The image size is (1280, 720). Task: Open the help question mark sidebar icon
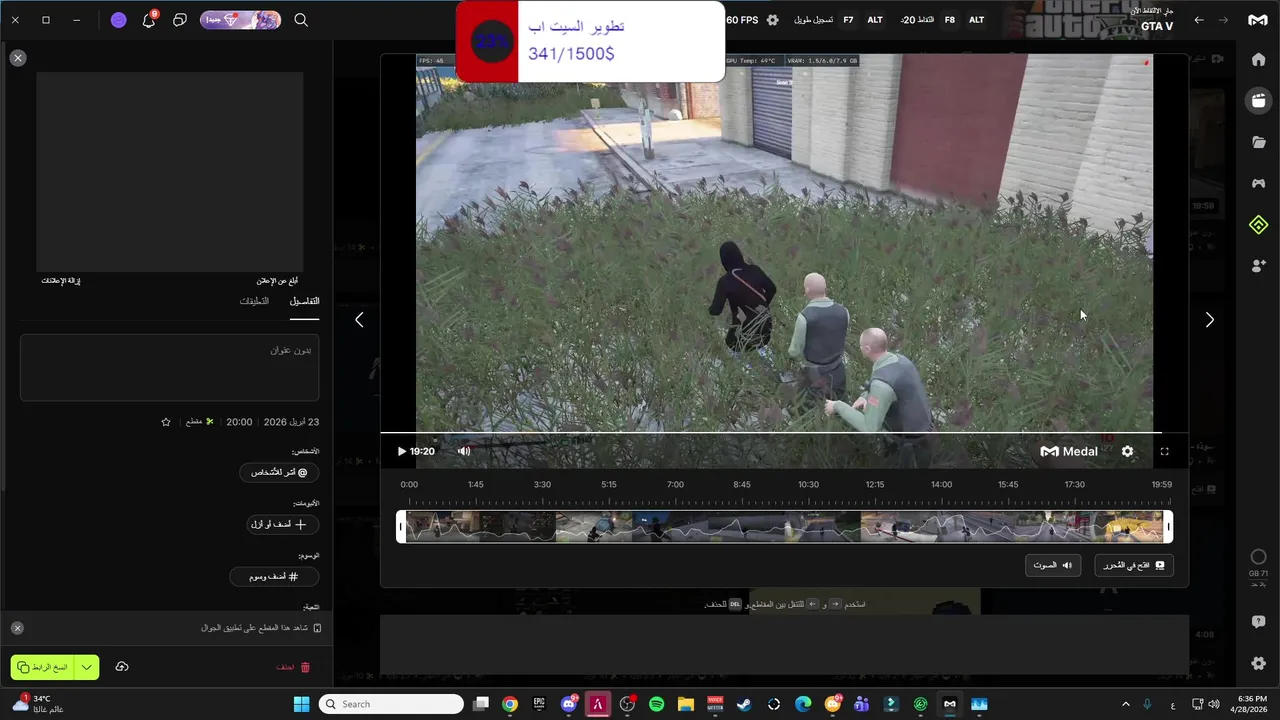1258,622
